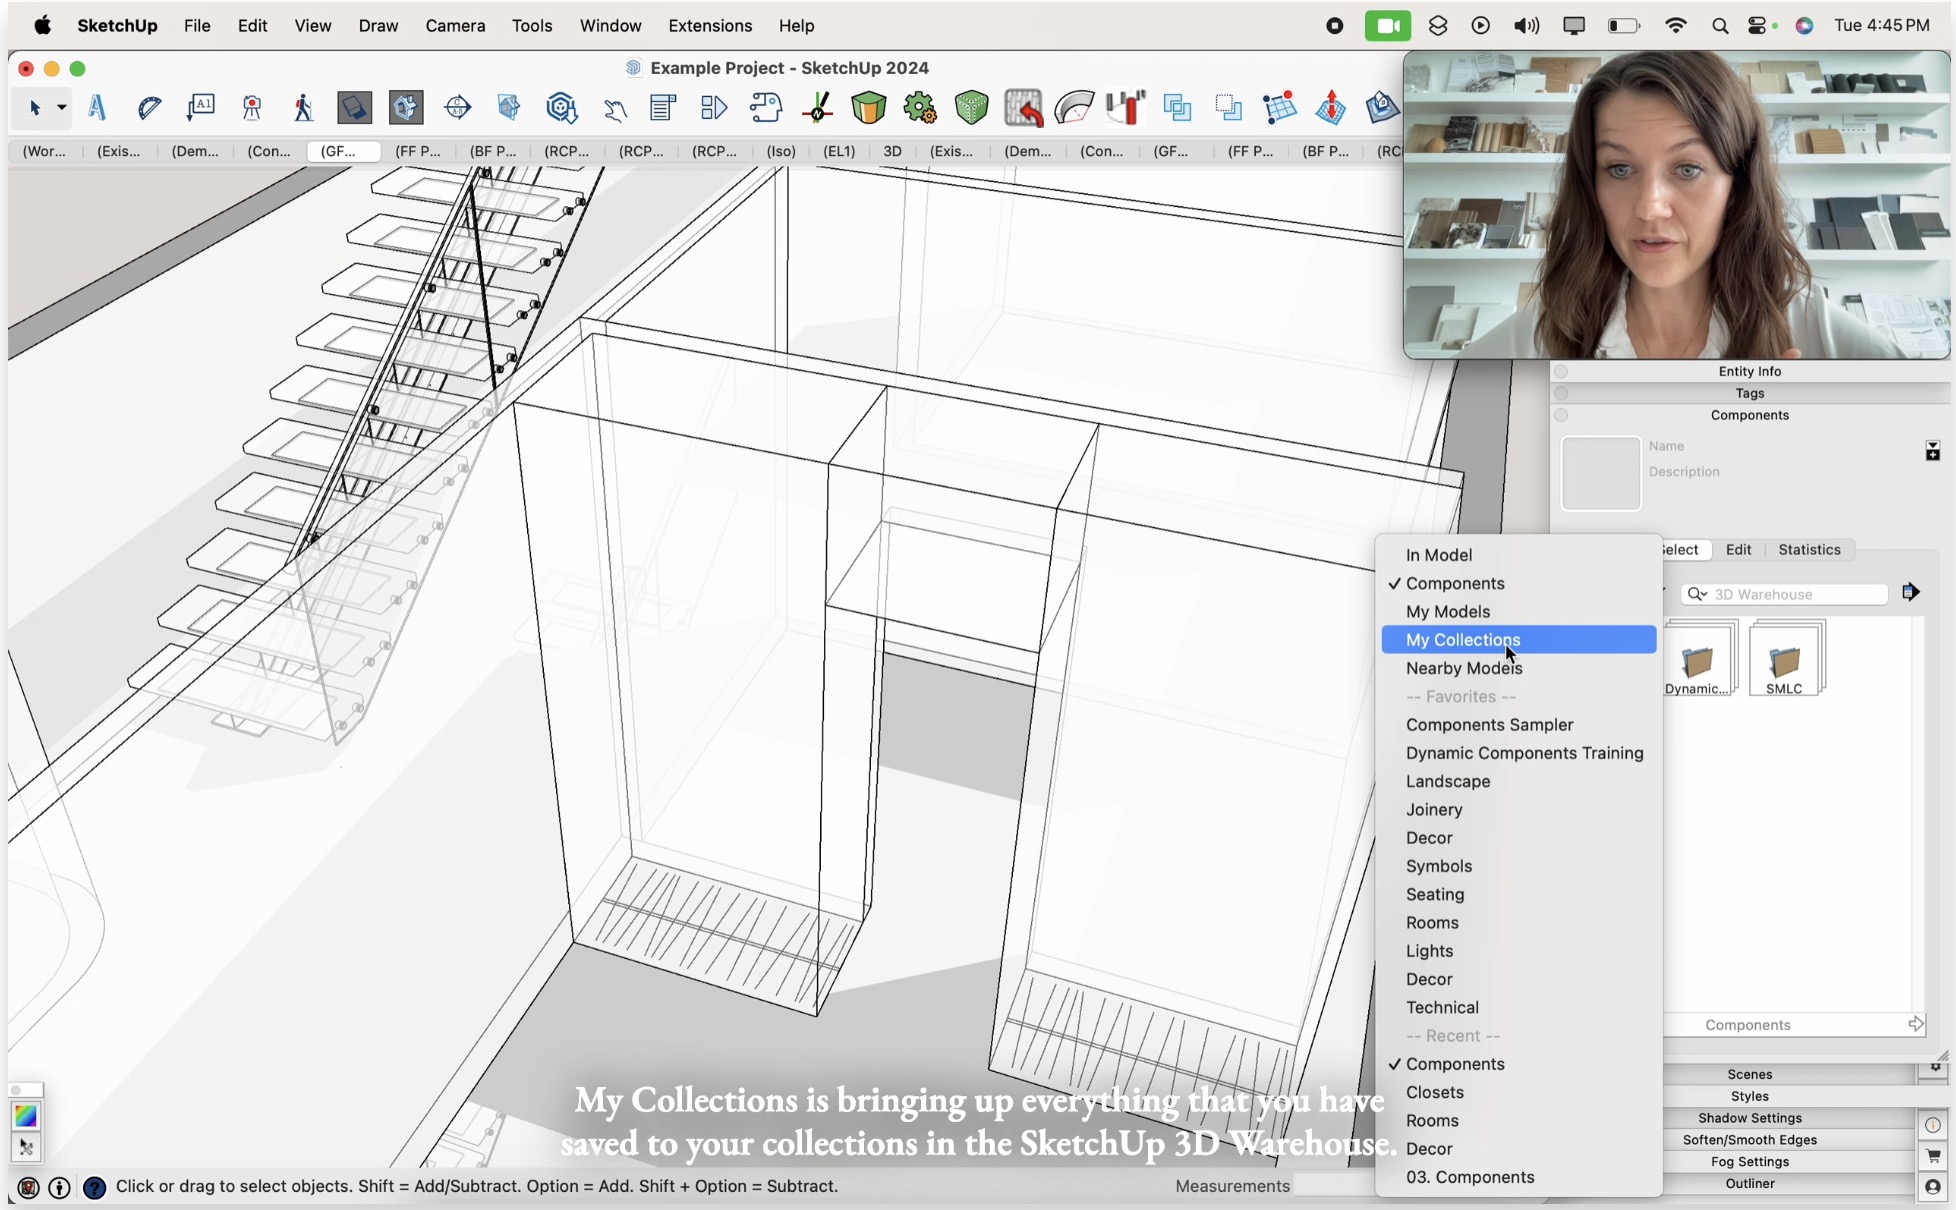Toggle the Components panel circle button

coord(1561,415)
